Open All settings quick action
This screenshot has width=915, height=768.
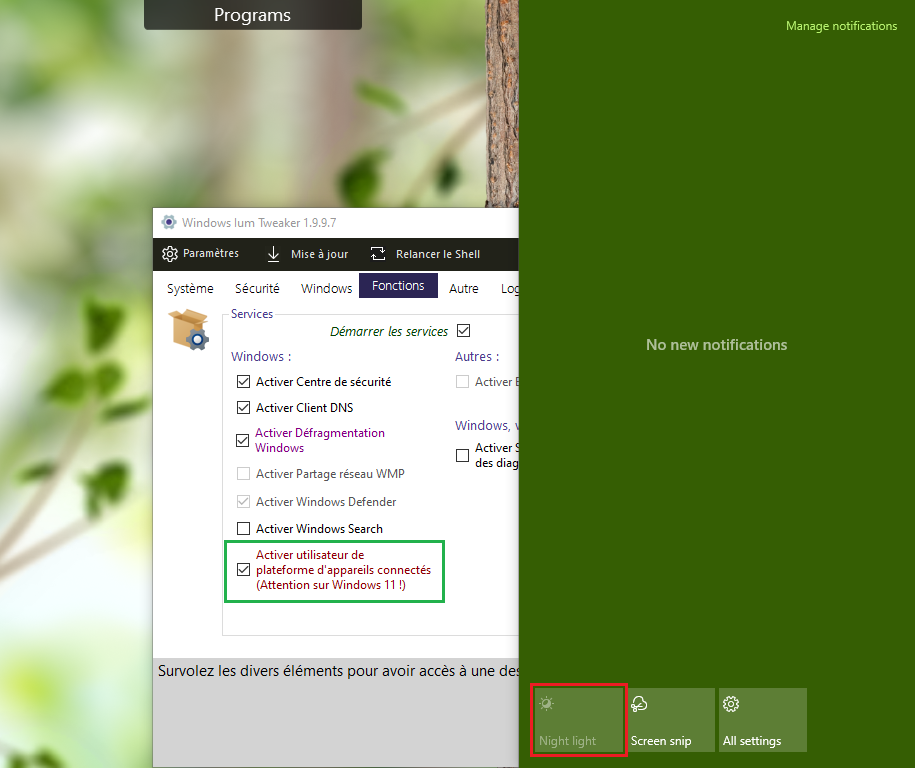point(763,720)
